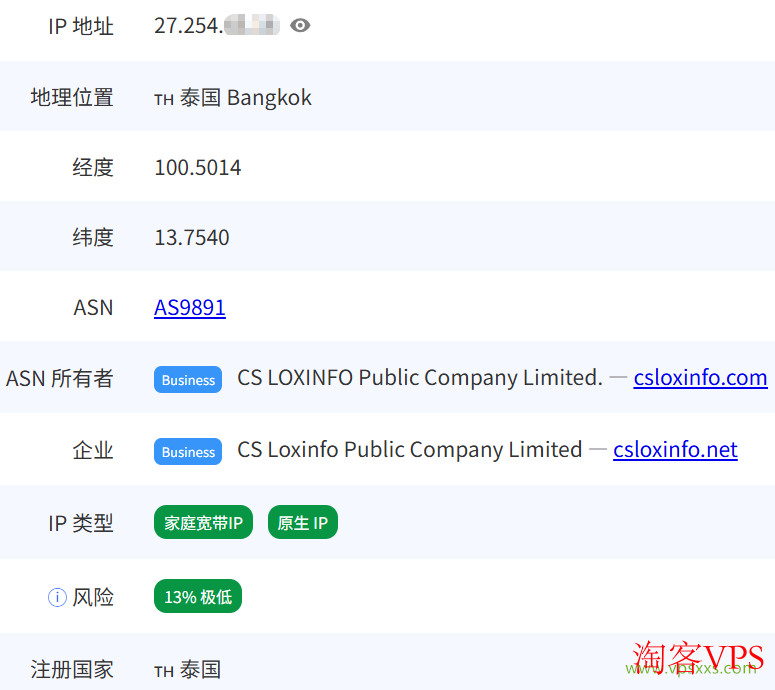Click the Business badge in the 企业 row
This screenshot has width=775, height=690.
[188, 451]
